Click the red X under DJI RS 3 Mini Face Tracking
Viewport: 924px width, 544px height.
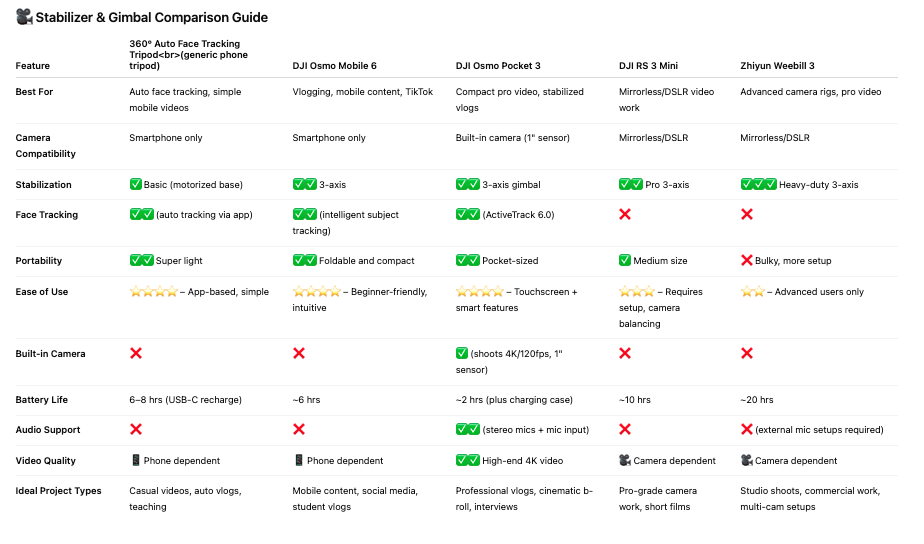[x=625, y=215]
